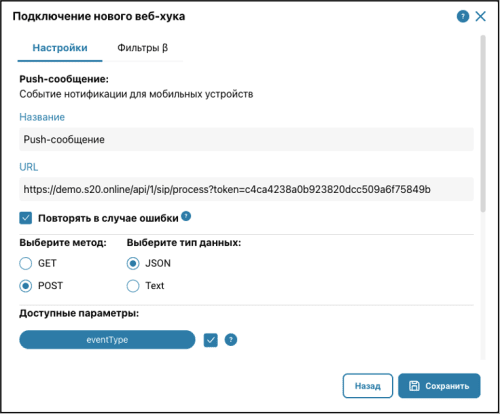Click into the URL input field
The image size is (500, 414).
[x=246, y=189]
